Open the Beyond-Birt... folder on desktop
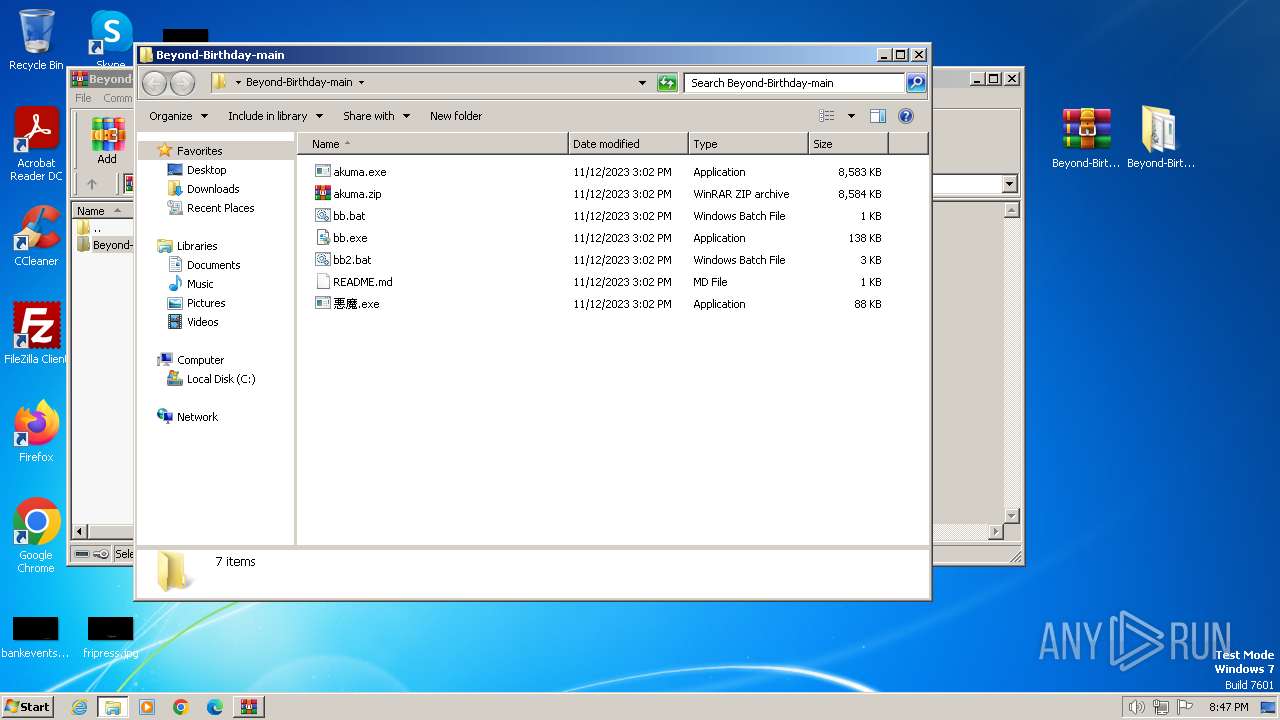Image resolution: width=1280 pixels, height=720 pixels. click(x=1161, y=138)
